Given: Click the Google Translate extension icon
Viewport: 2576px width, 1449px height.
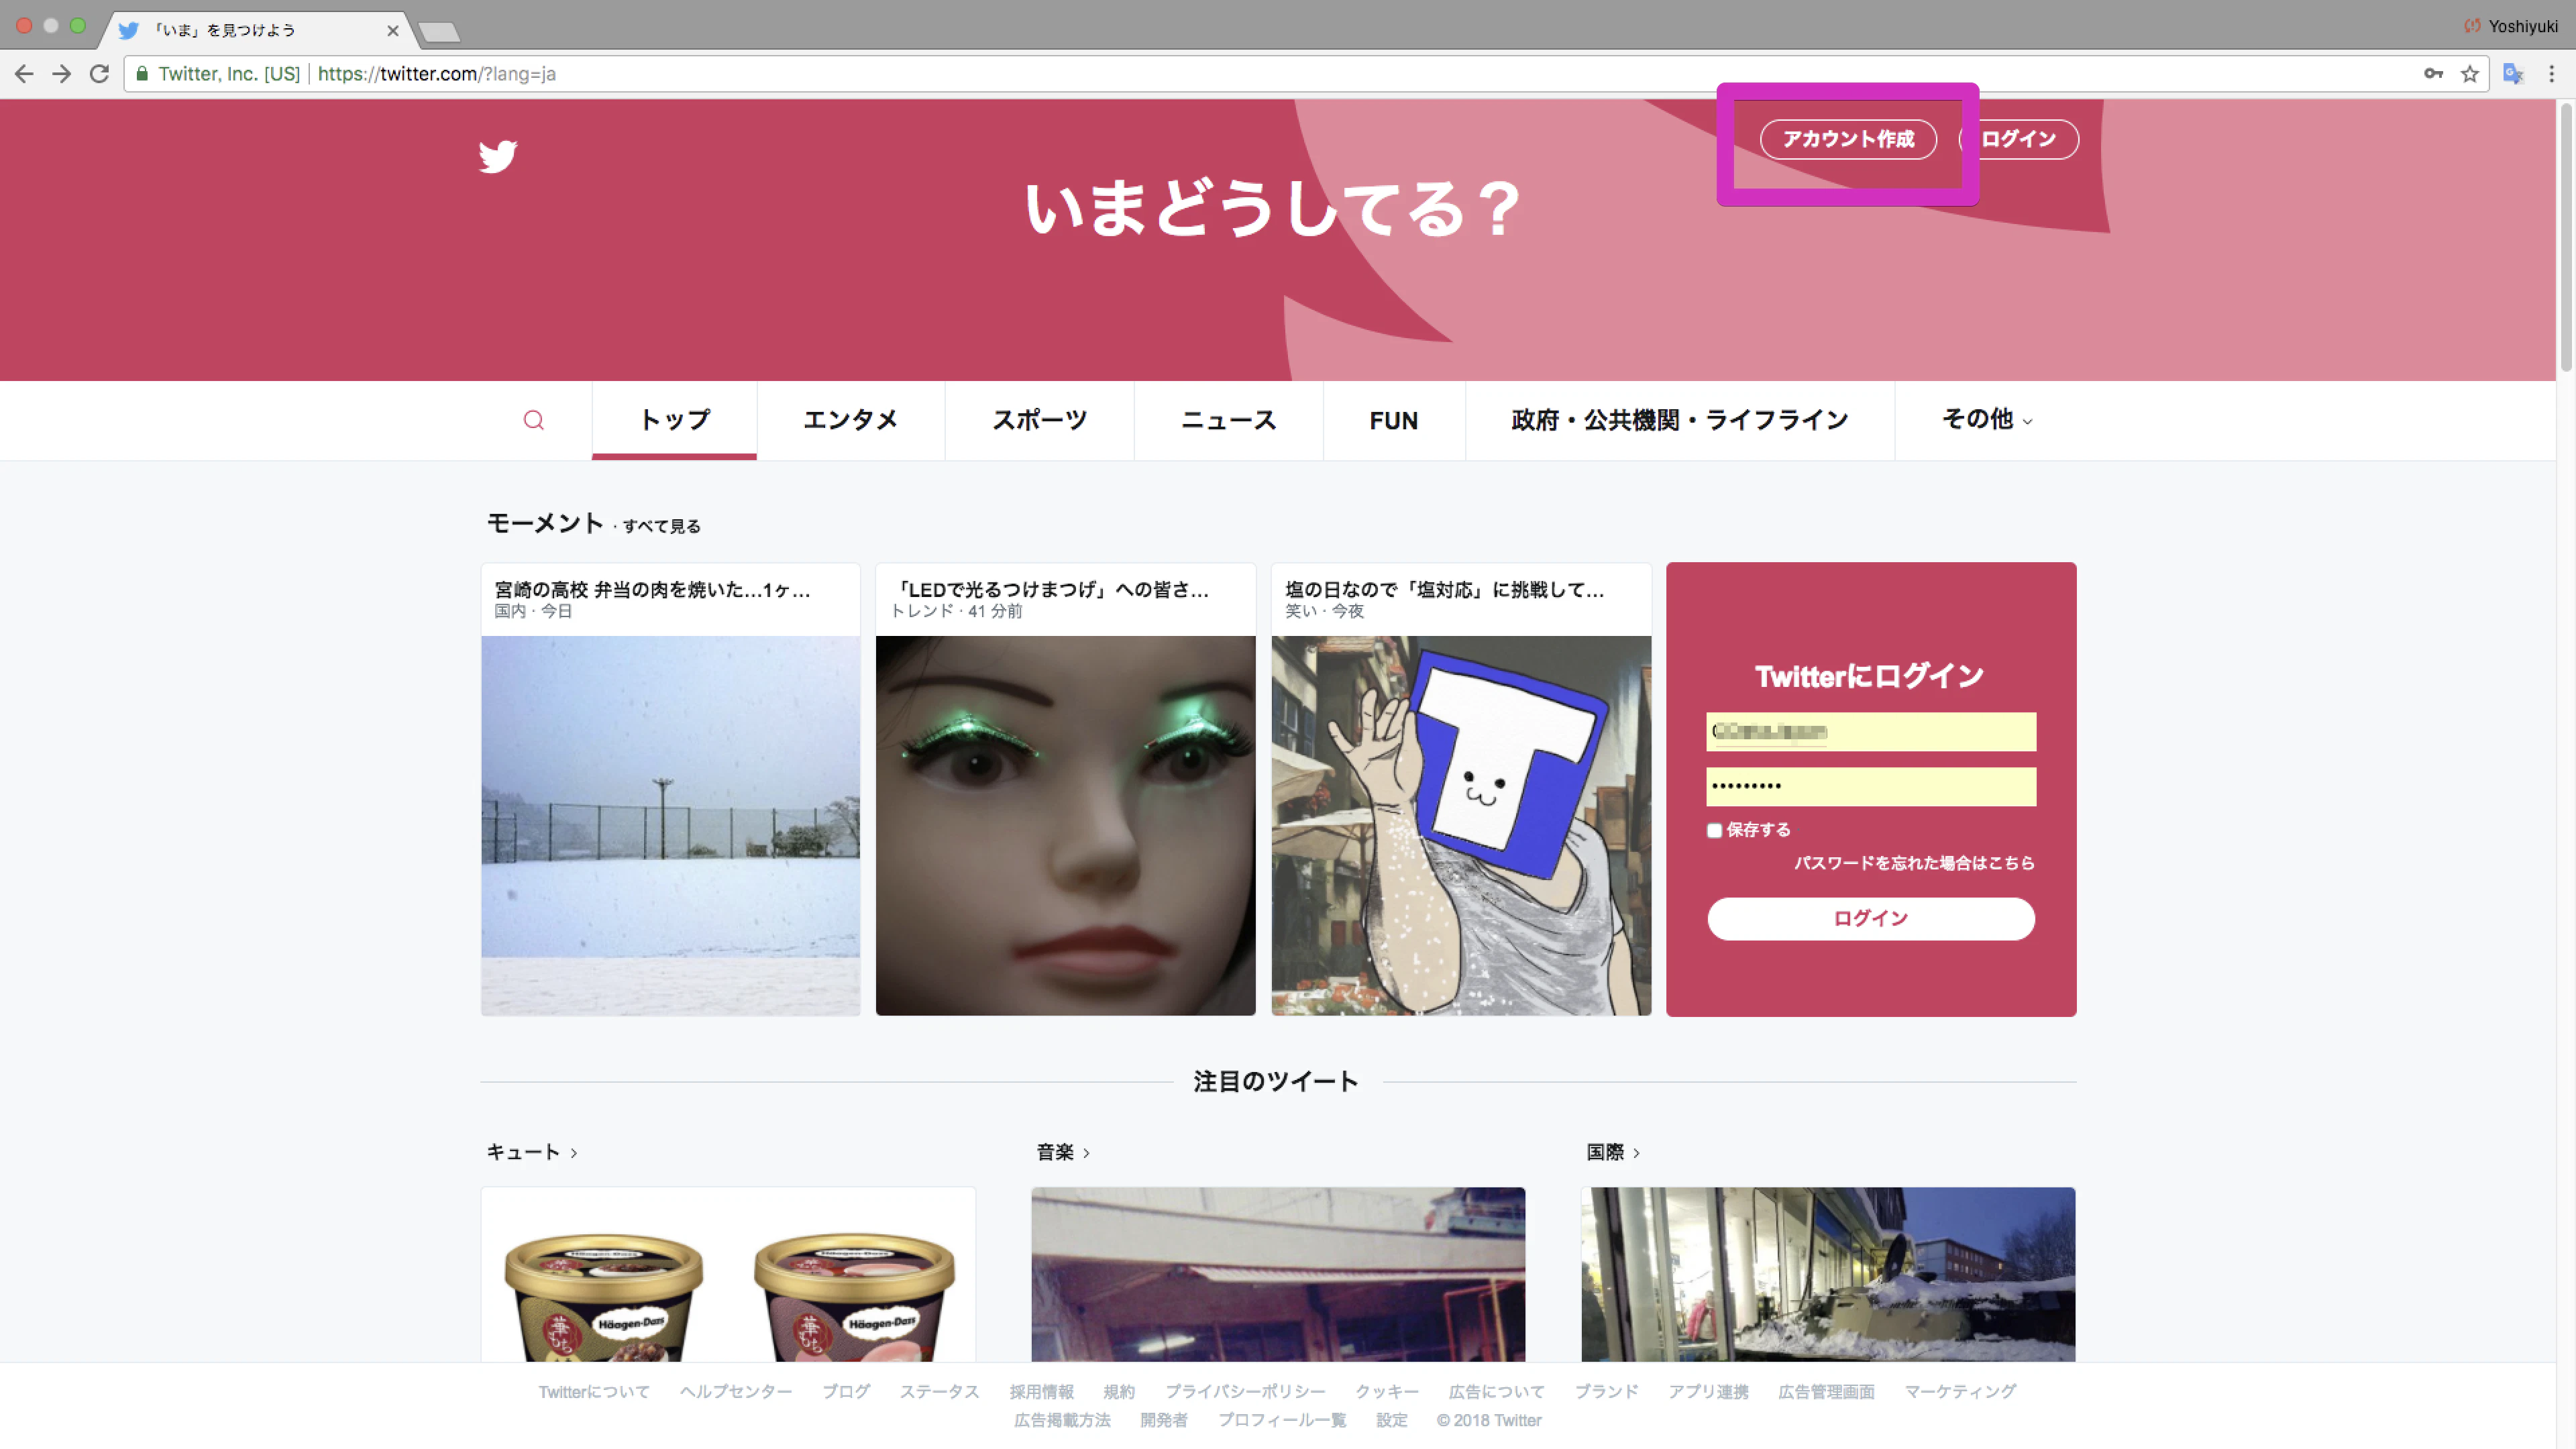Looking at the screenshot, I should [2513, 73].
